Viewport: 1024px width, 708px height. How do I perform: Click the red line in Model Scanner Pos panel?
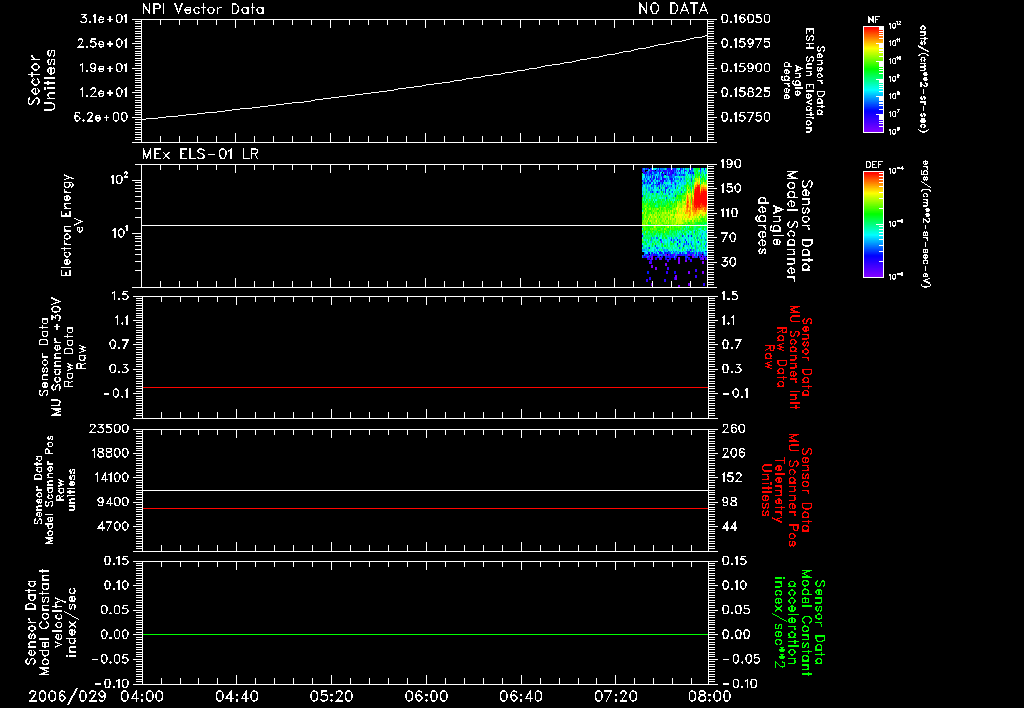tap(424, 508)
